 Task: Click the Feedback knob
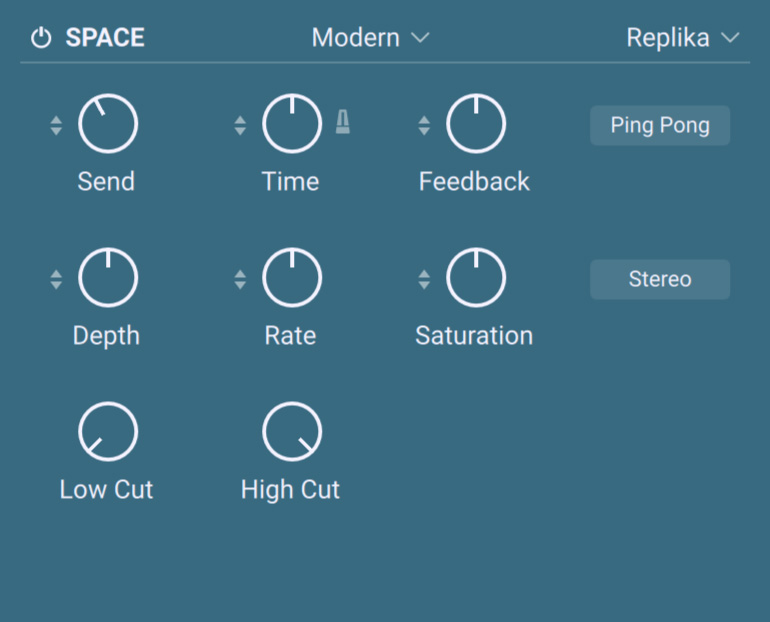(x=476, y=124)
